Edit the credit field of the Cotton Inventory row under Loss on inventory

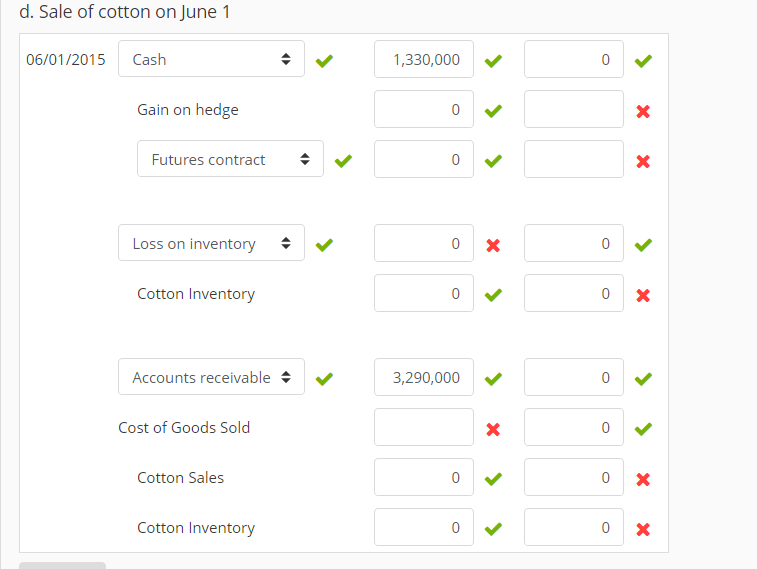[x=574, y=293]
